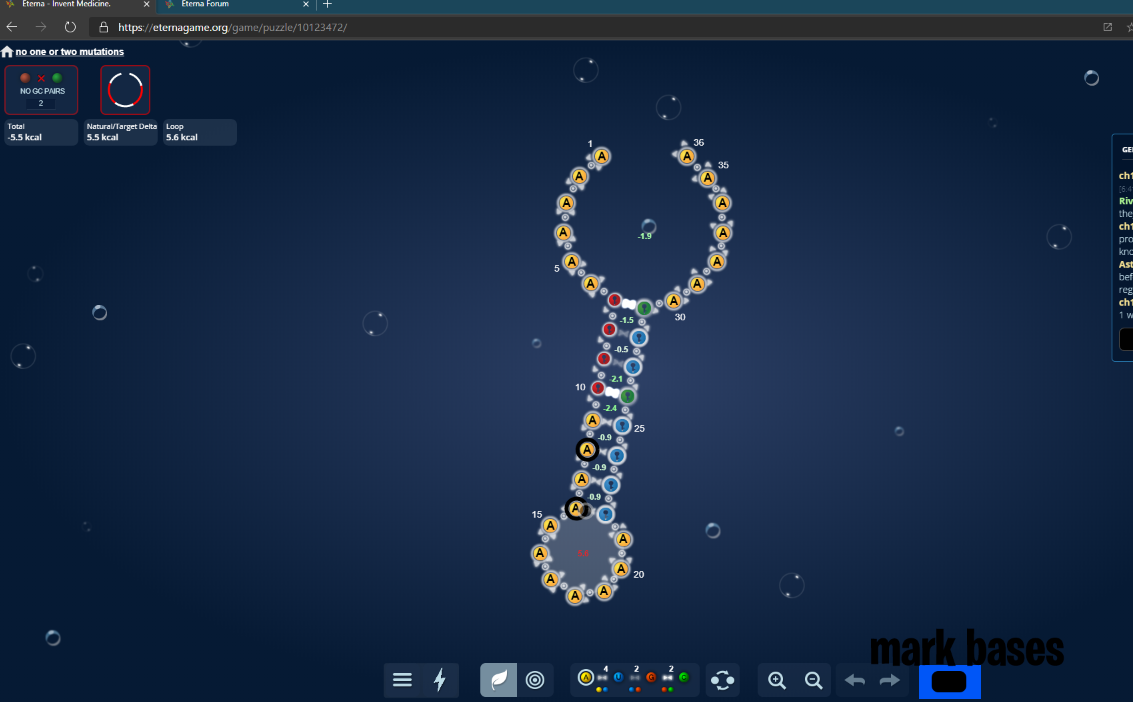
Task: Click the home icon beside puzzle title
Action: tap(7, 51)
